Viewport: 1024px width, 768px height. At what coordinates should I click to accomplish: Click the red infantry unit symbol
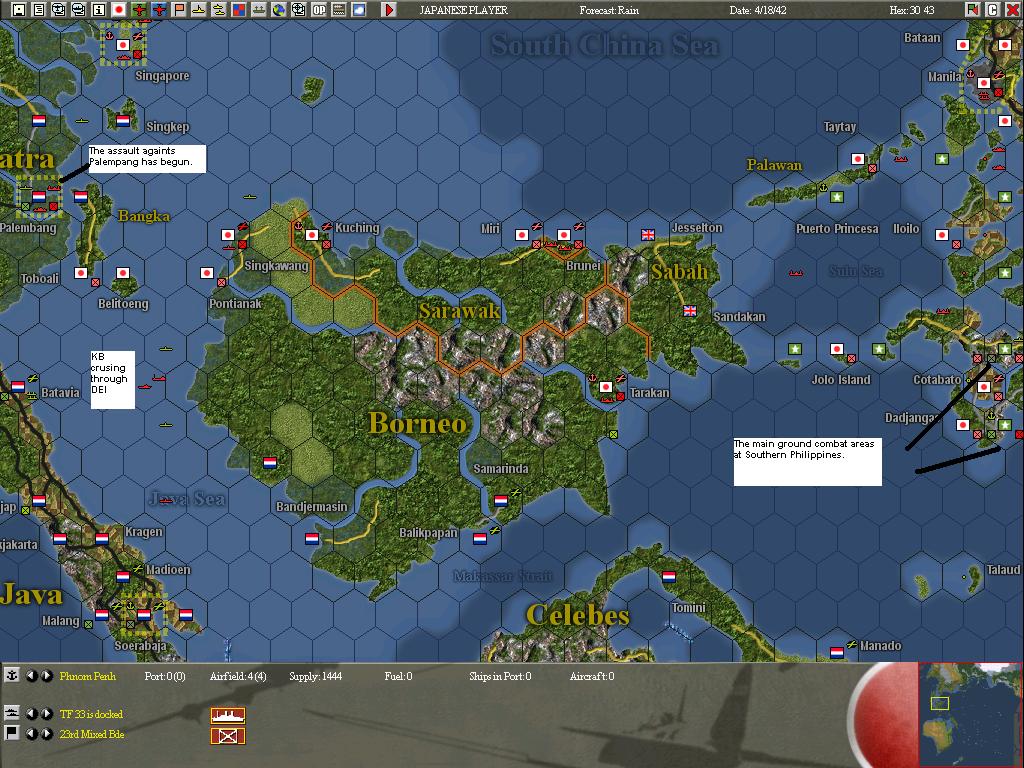(228, 736)
